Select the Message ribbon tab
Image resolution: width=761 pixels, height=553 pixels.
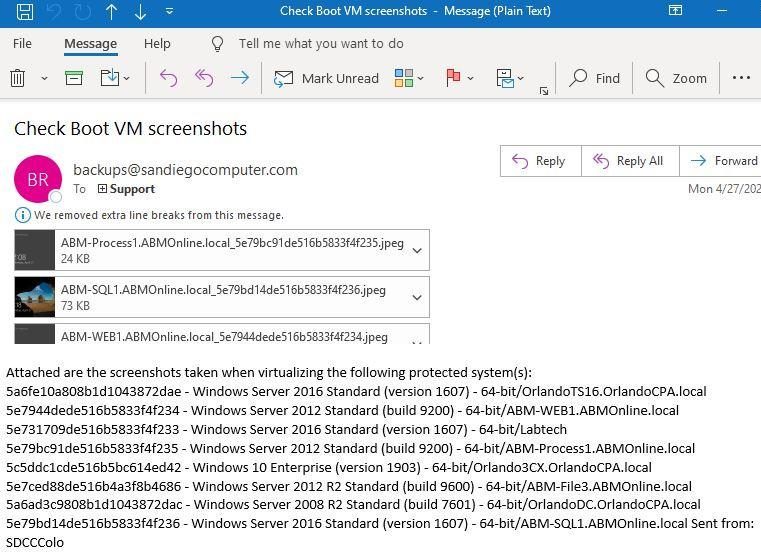pos(90,44)
